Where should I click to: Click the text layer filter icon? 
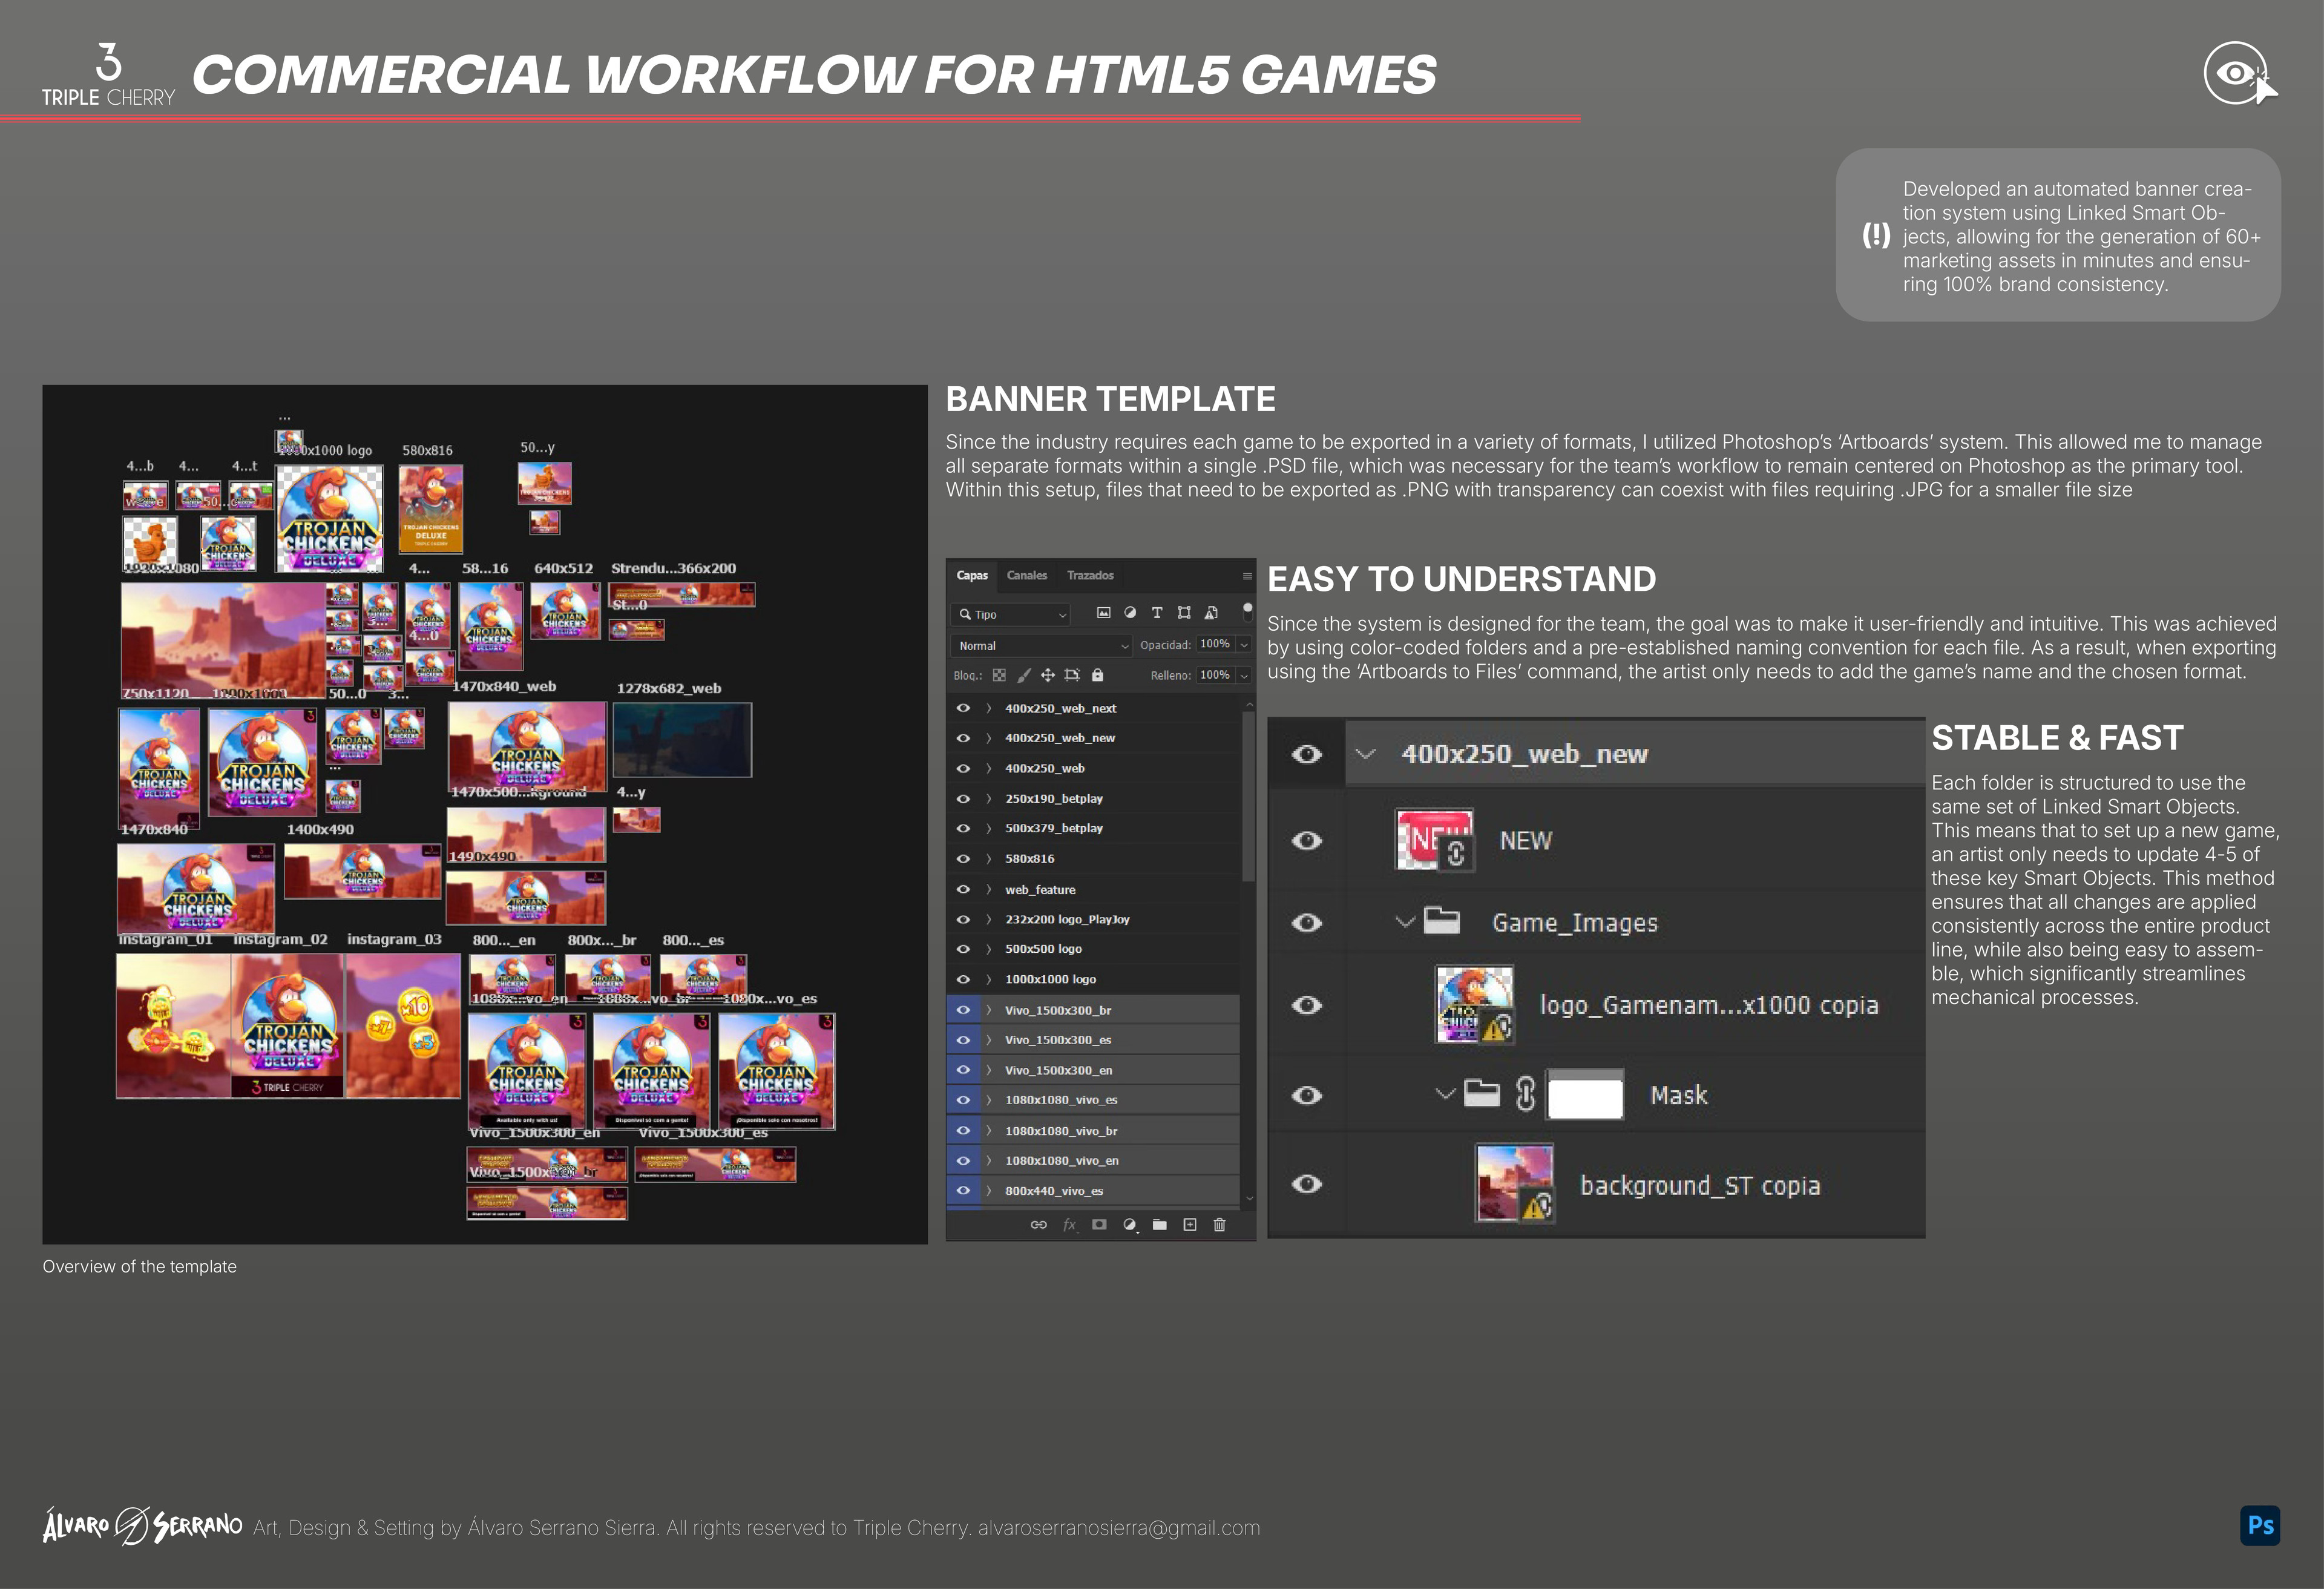click(1157, 613)
